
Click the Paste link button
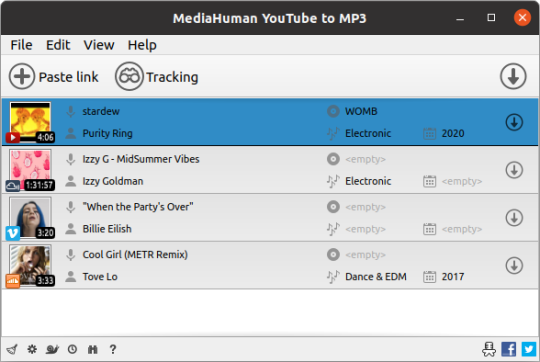coord(54,76)
